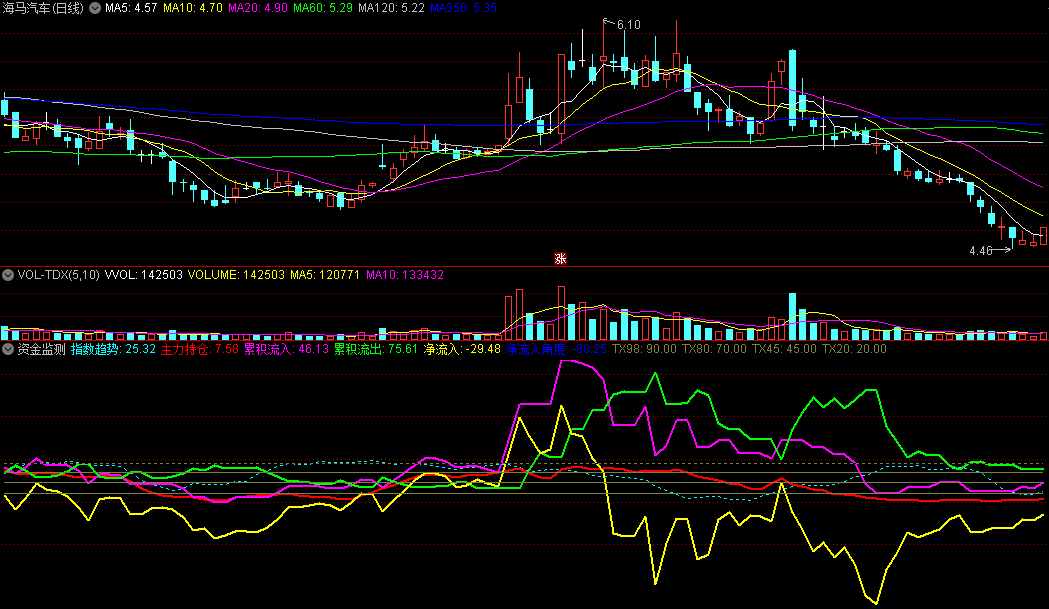Click the 累积流出: 75.61 label

376,349
